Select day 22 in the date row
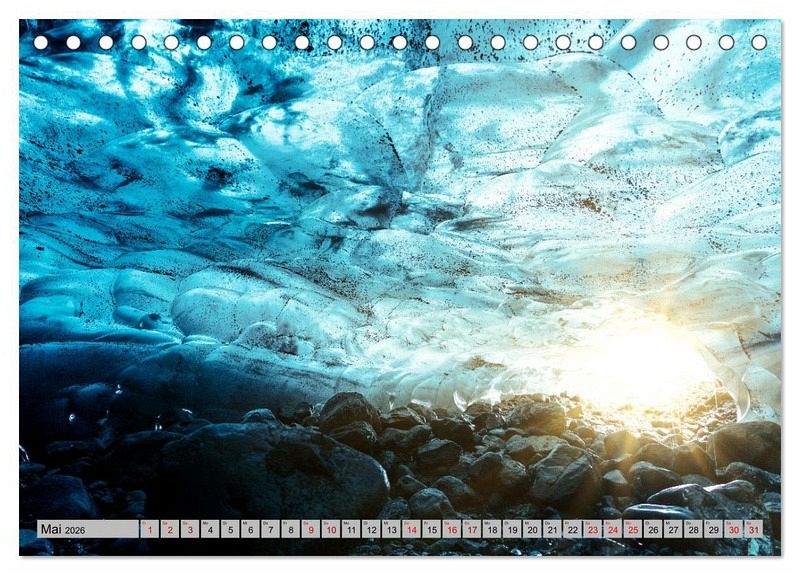The height and width of the screenshot is (575, 800). coord(572,529)
